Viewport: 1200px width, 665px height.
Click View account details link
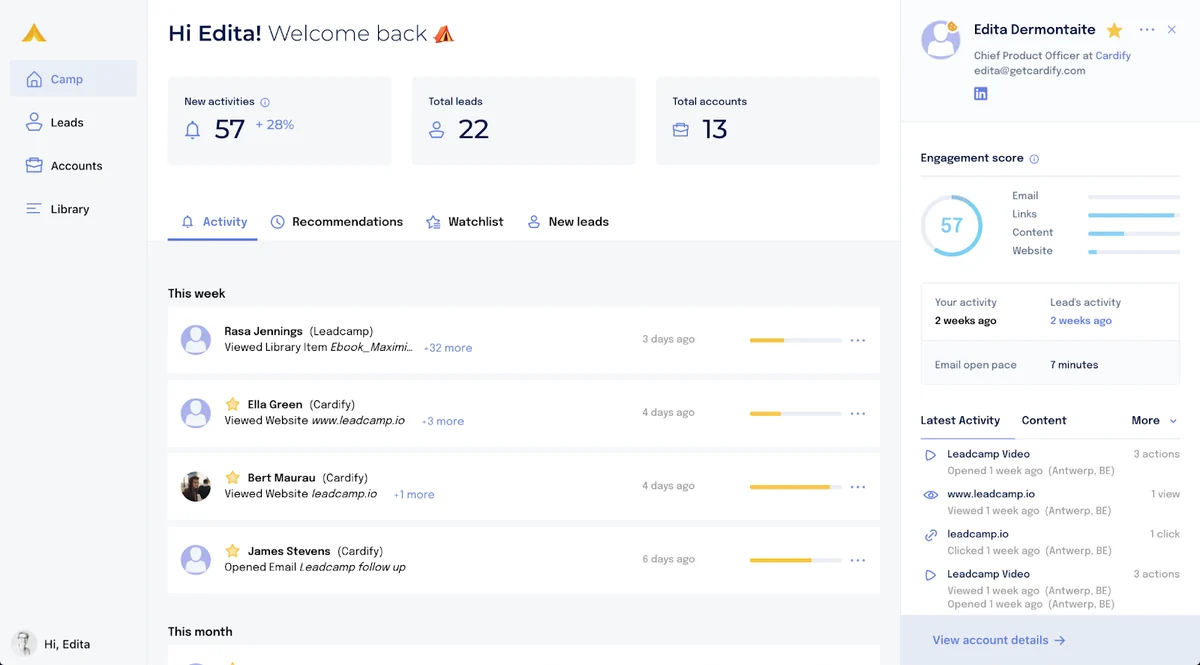pos(999,640)
